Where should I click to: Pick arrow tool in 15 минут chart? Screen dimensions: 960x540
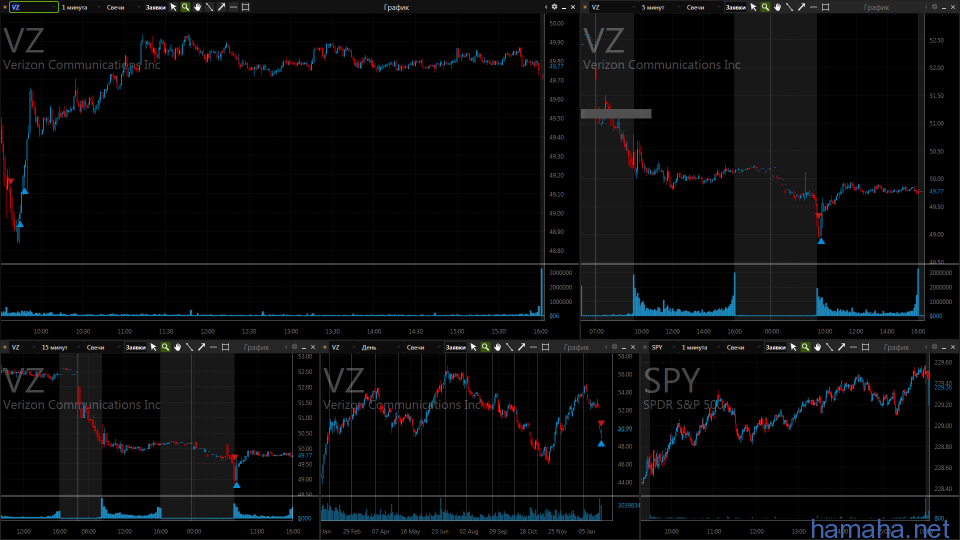tap(201, 347)
